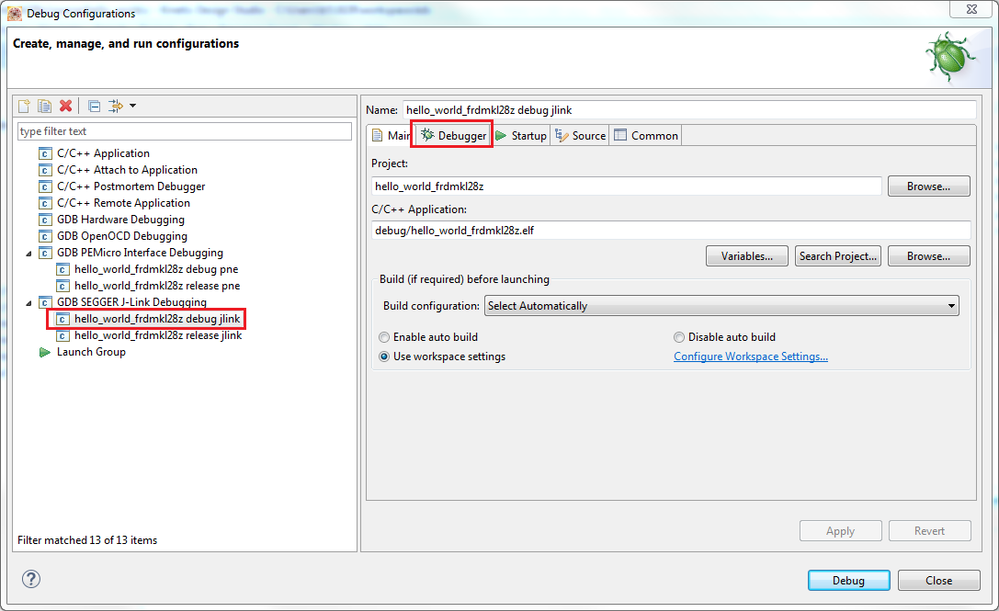Select Use workspace settings radio
The height and width of the screenshot is (611, 999).
384,357
